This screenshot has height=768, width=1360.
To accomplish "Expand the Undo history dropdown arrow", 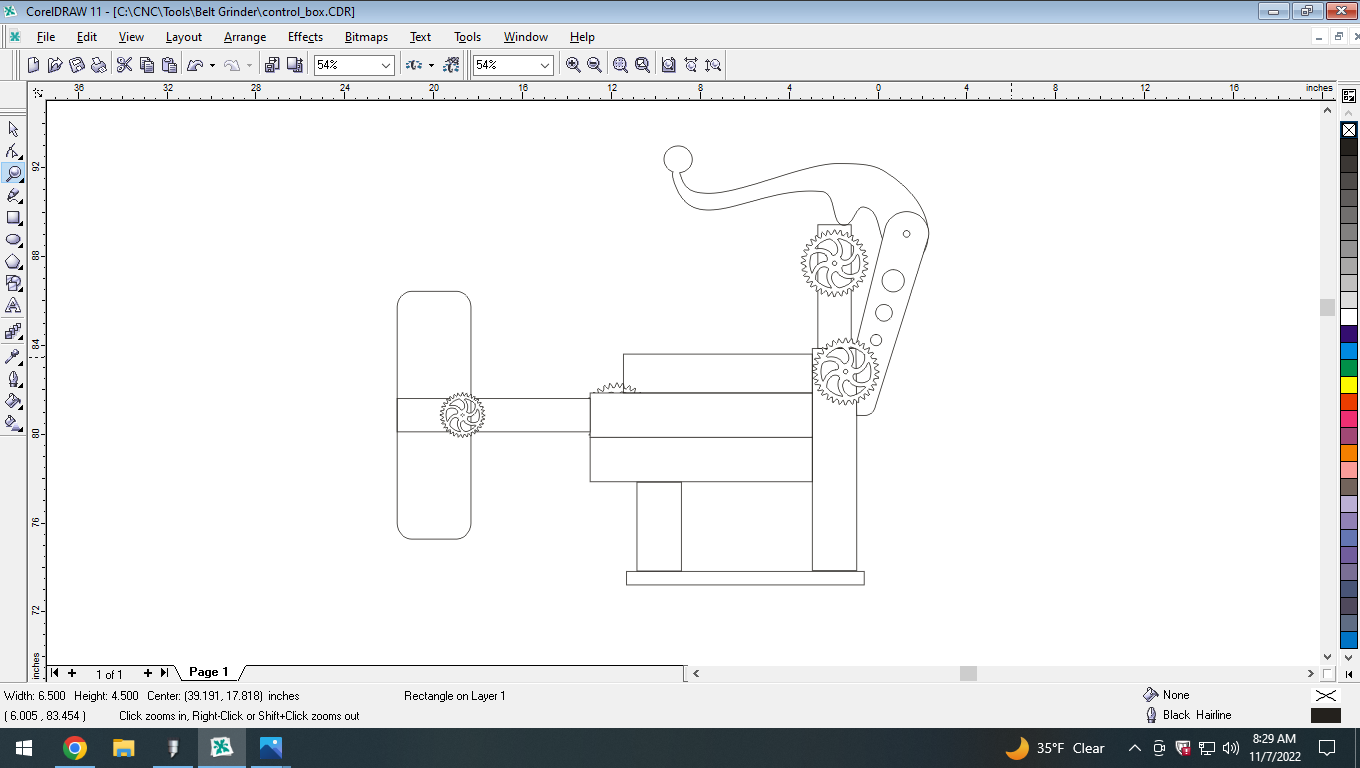I will coord(211,63).
